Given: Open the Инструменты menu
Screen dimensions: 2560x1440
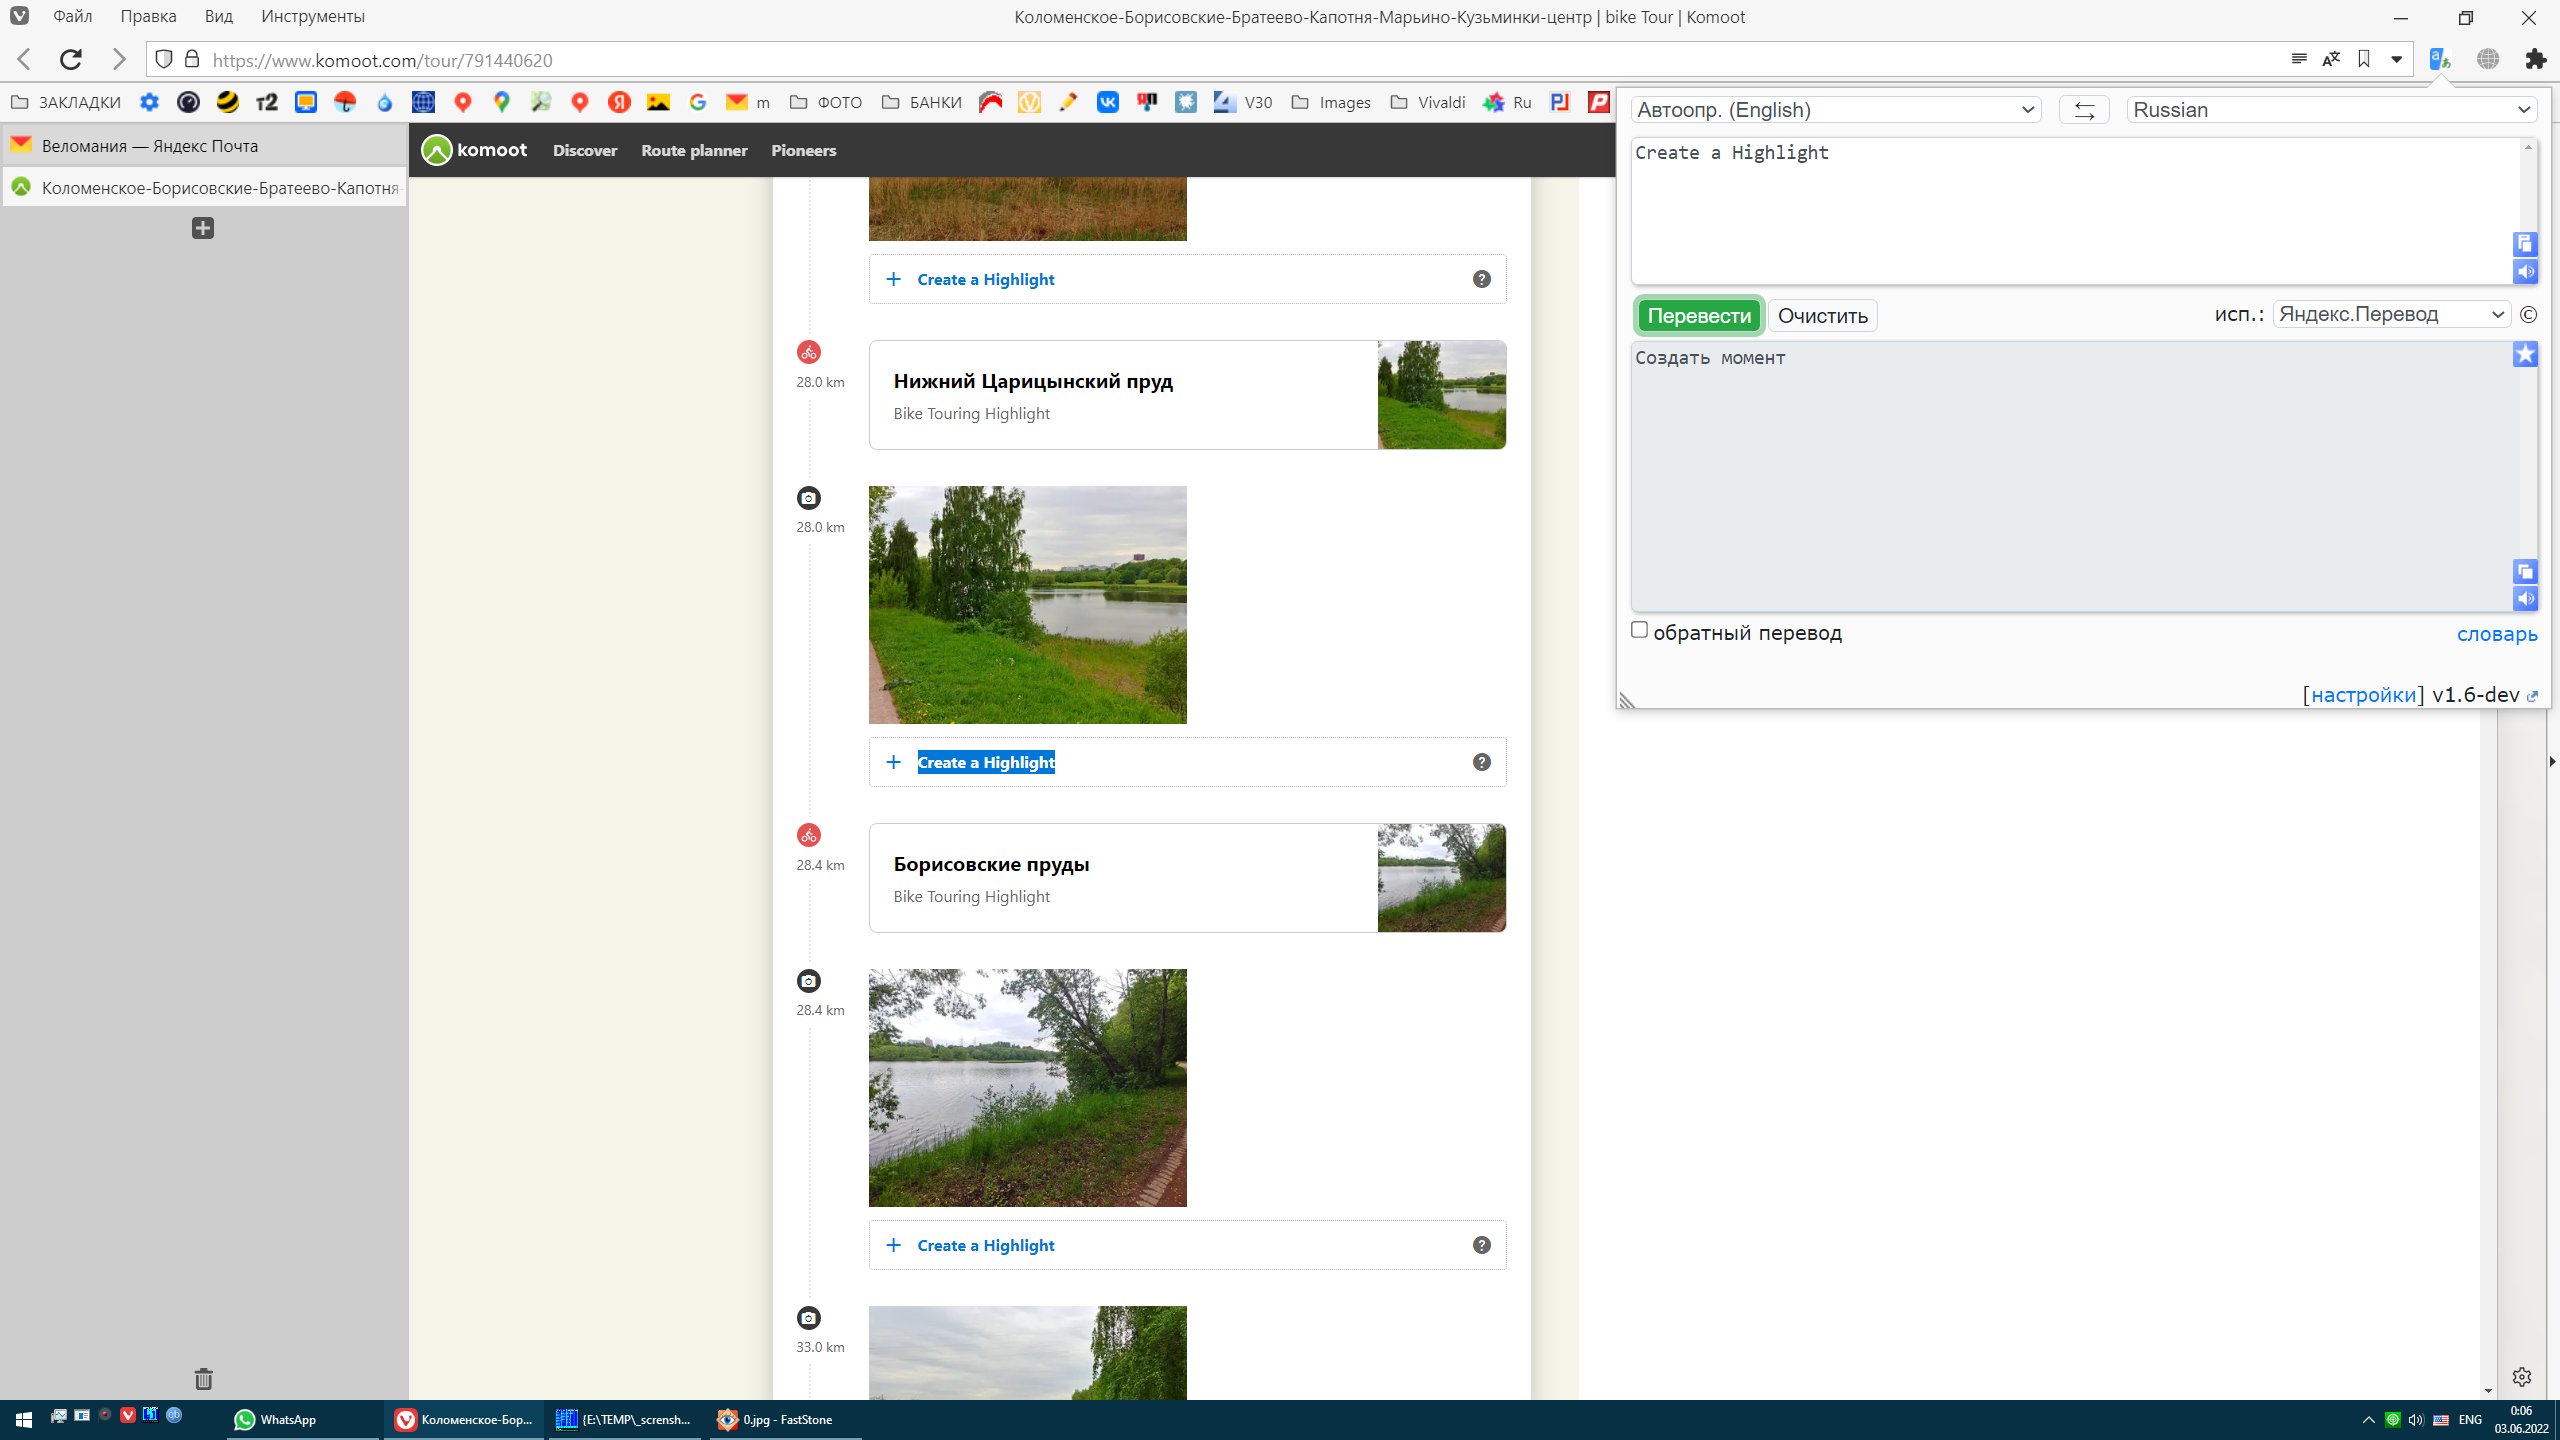Looking at the screenshot, I should [x=312, y=17].
